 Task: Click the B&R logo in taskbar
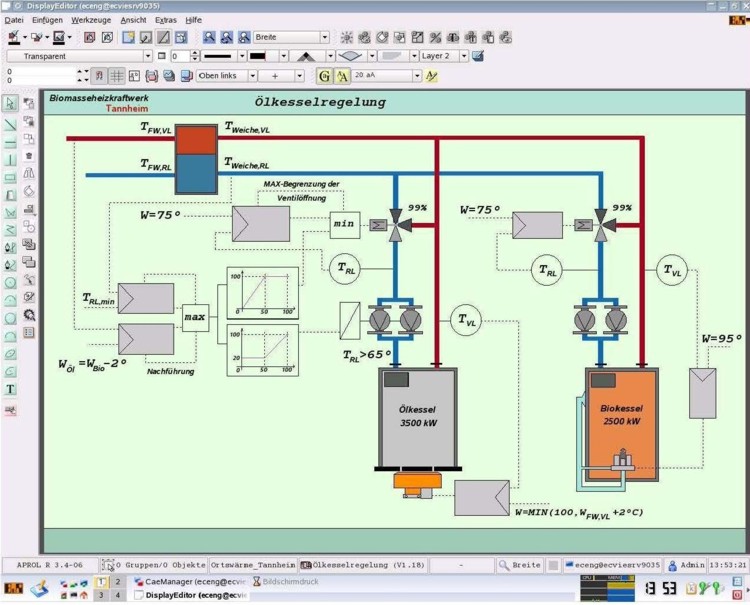[x=13, y=588]
